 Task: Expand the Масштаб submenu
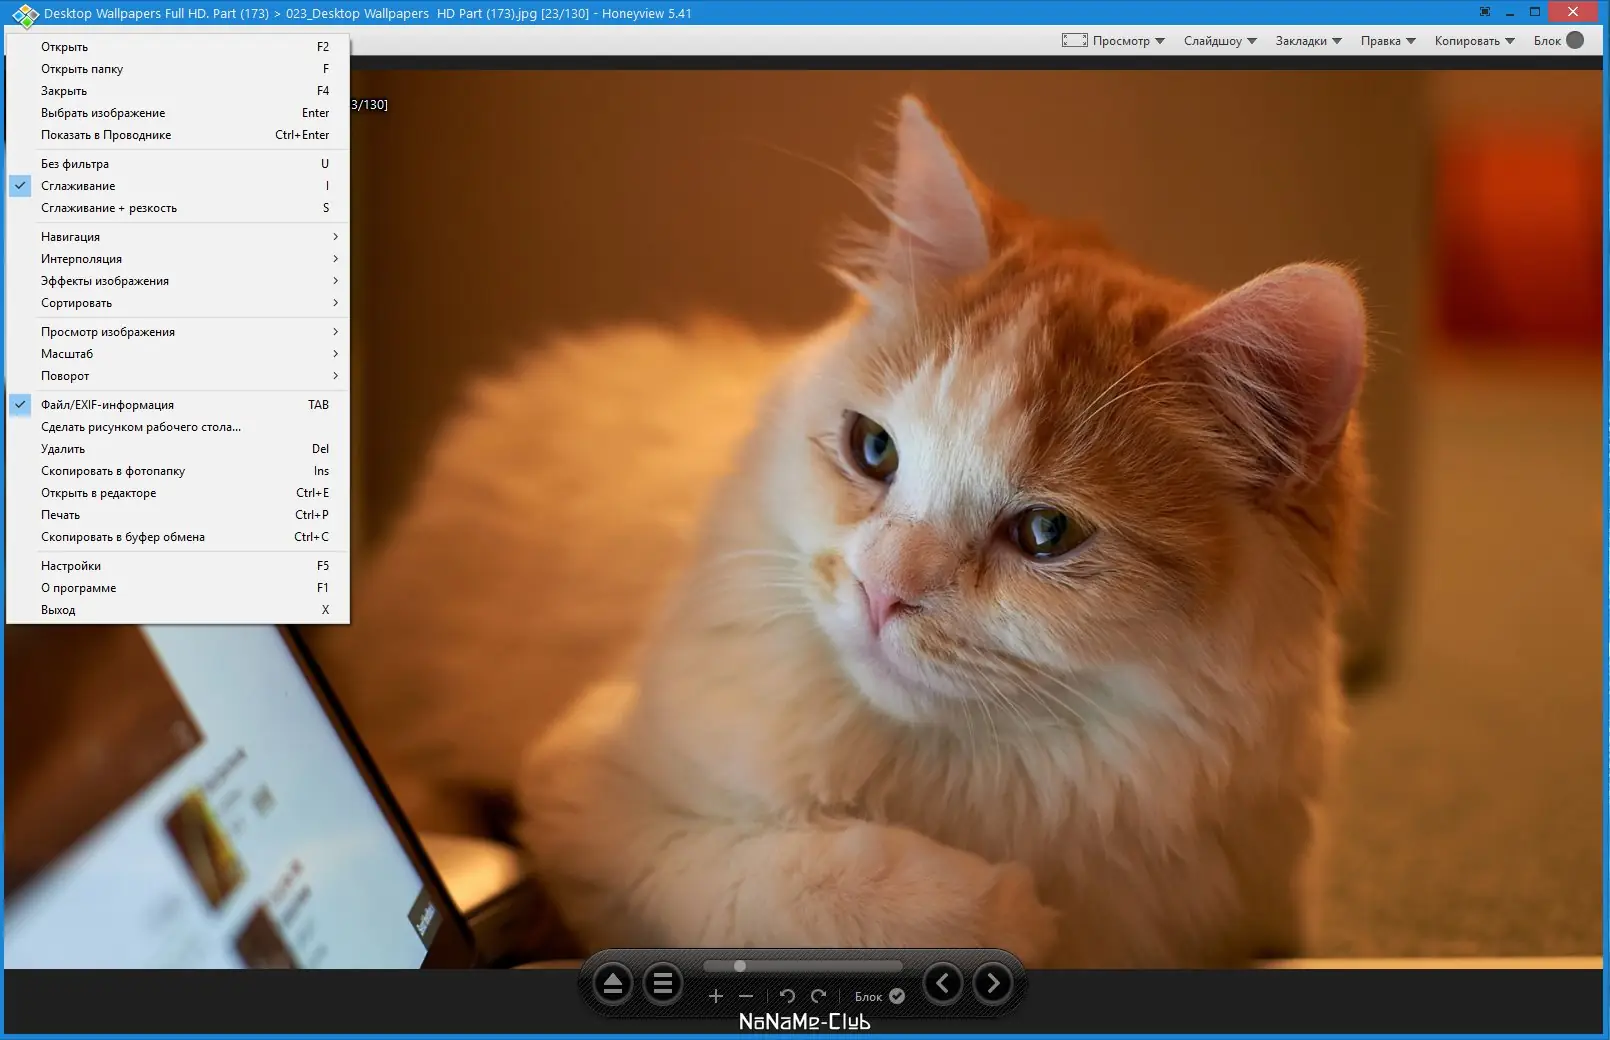click(178, 354)
